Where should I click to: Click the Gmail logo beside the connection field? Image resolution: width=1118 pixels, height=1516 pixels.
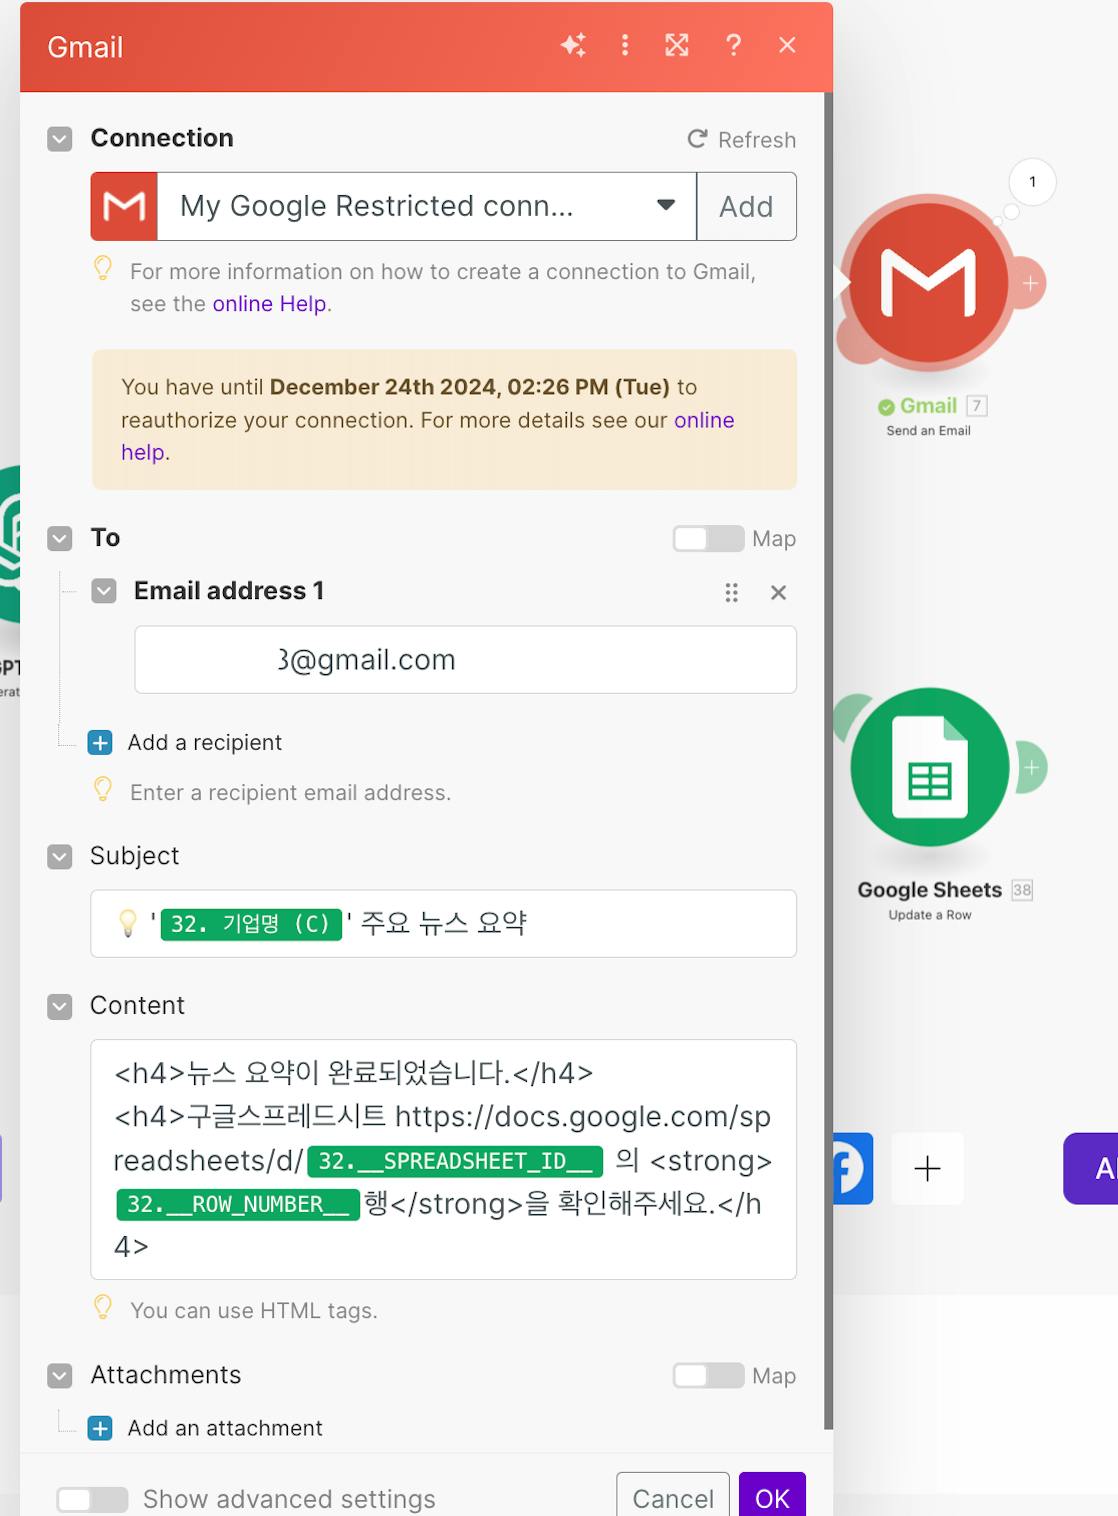point(124,207)
